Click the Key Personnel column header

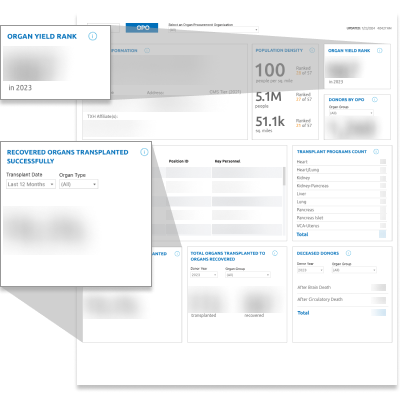tap(227, 161)
